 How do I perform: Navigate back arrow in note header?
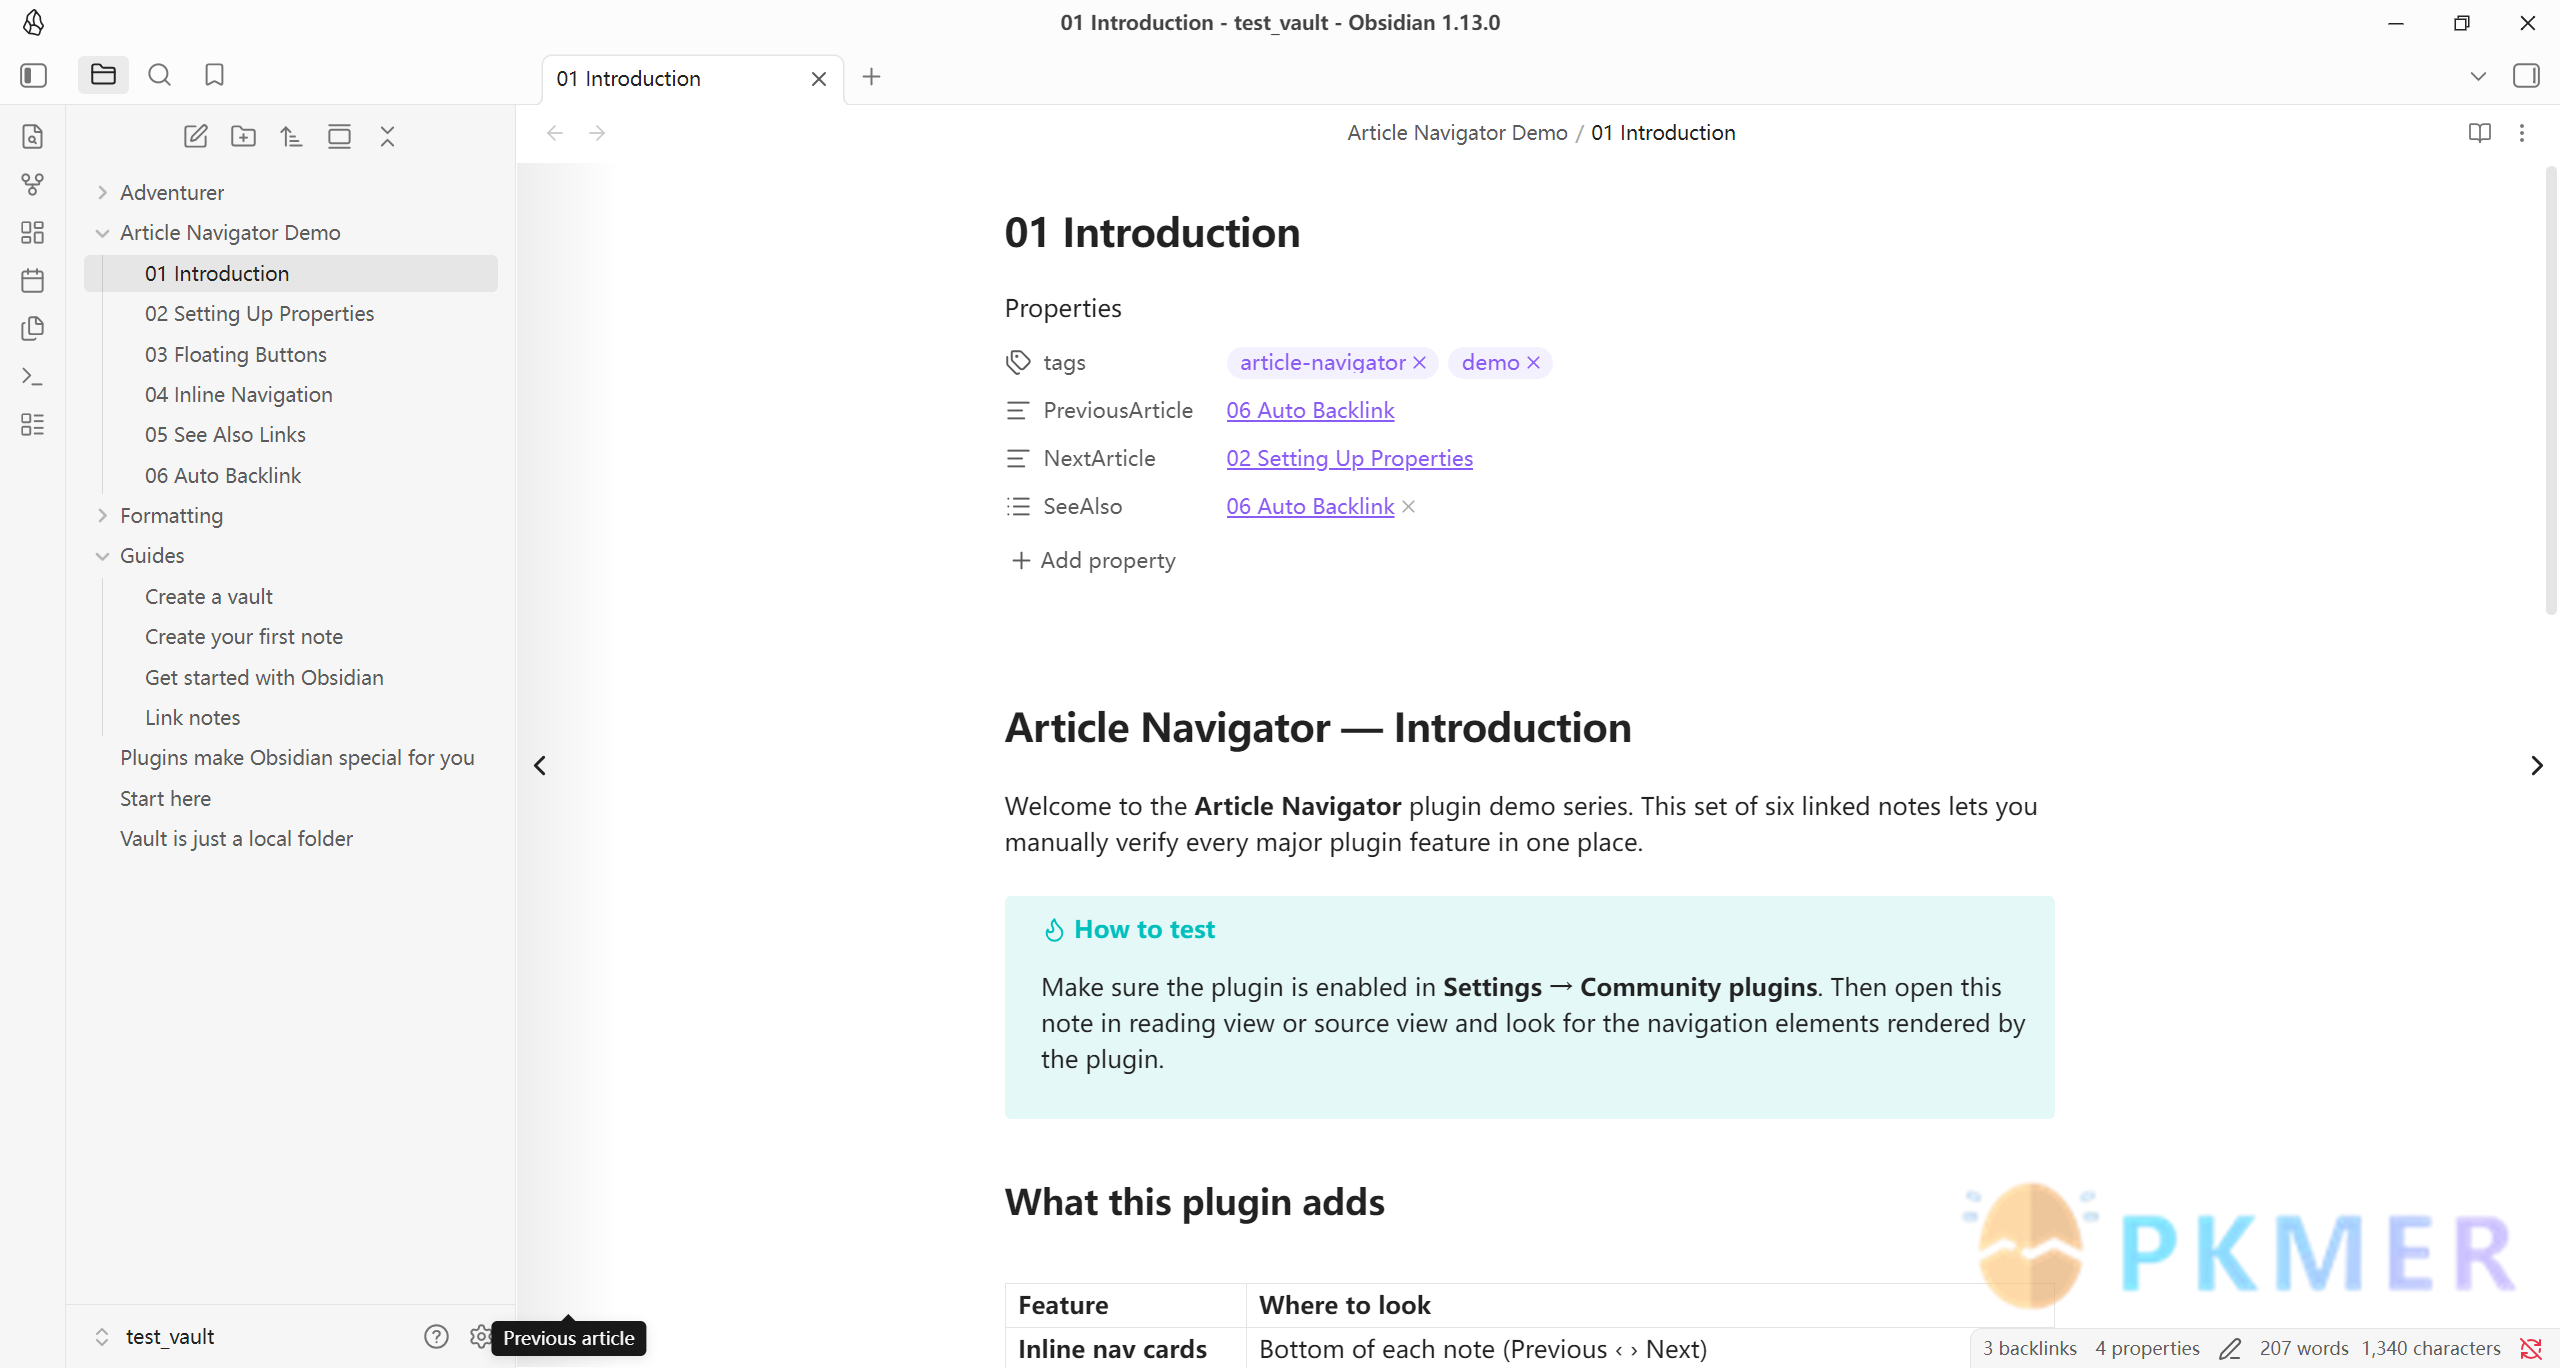[555, 133]
